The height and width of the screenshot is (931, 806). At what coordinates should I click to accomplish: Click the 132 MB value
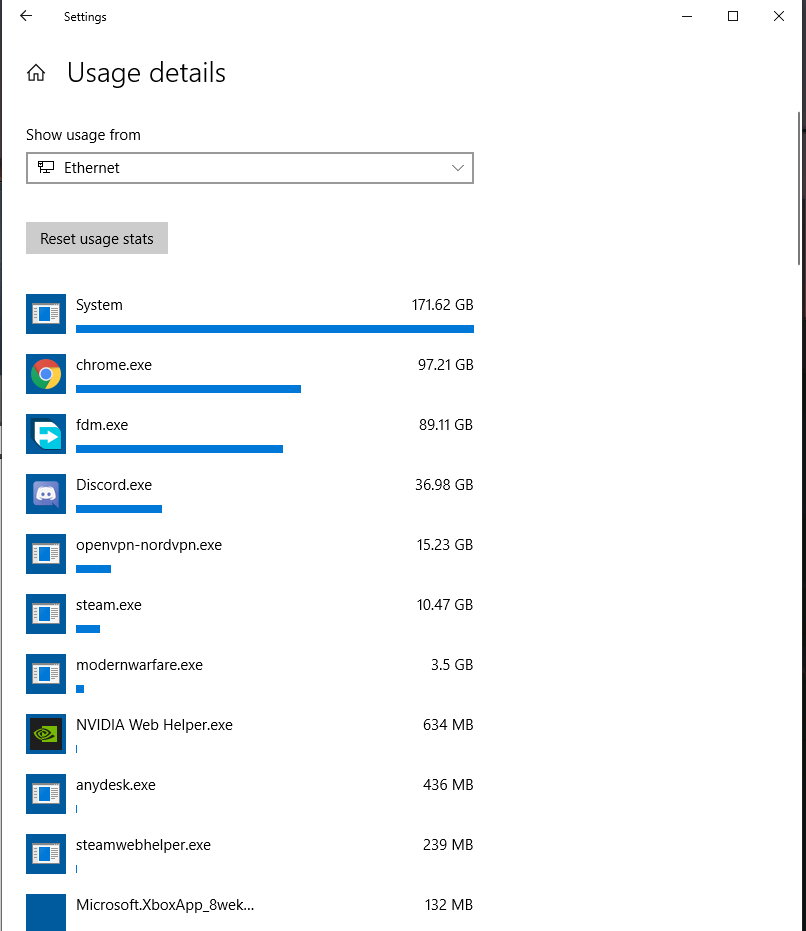[x=448, y=904]
